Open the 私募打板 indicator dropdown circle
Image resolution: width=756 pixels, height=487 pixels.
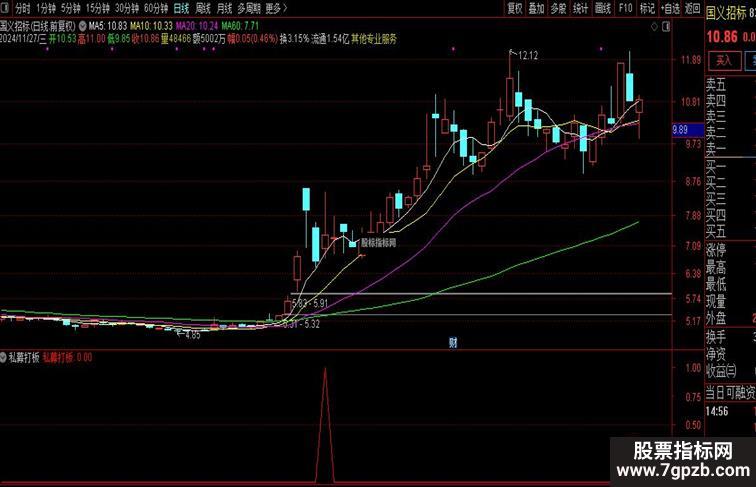[x=3, y=357]
